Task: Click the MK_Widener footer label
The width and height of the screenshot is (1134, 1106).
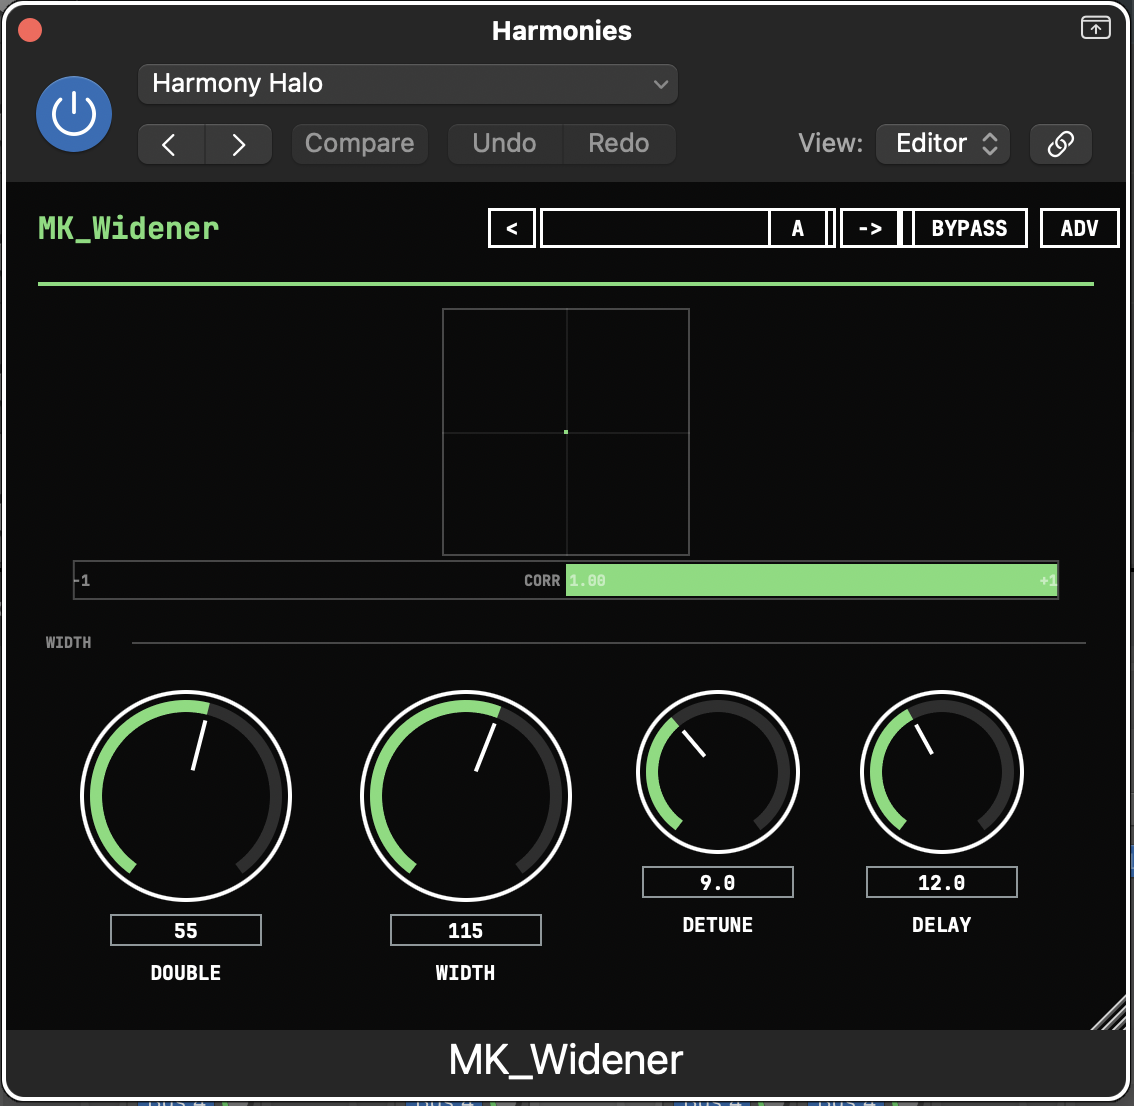Action: coord(566,1060)
